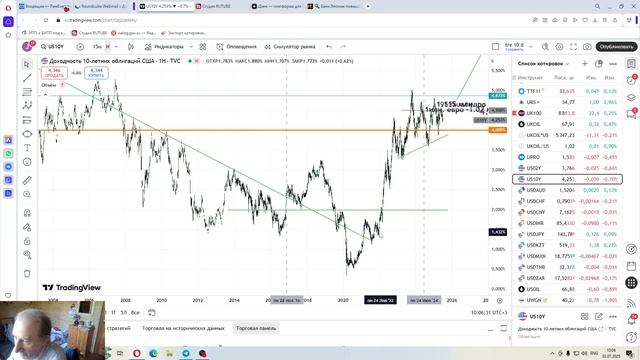The width and height of the screenshot is (640, 360).
Task: Click the blue КУПИТЬ buy button
Action: coord(96,73)
